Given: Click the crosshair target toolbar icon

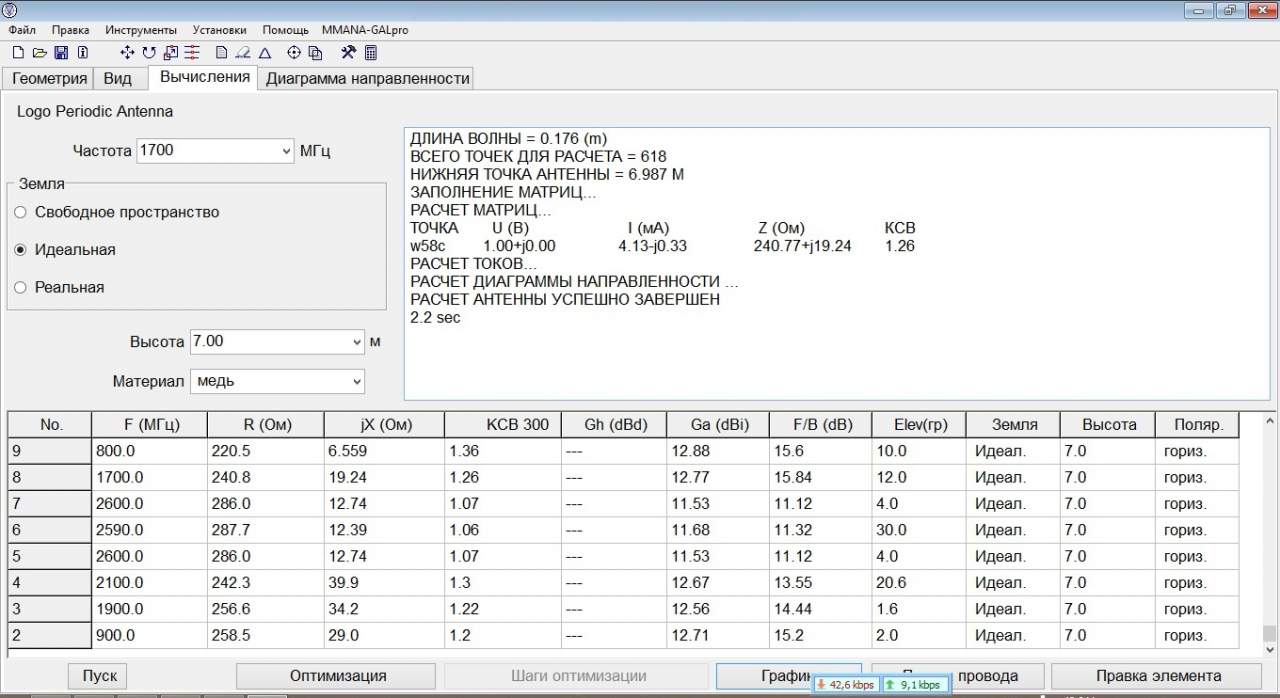Looking at the screenshot, I should 294,53.
